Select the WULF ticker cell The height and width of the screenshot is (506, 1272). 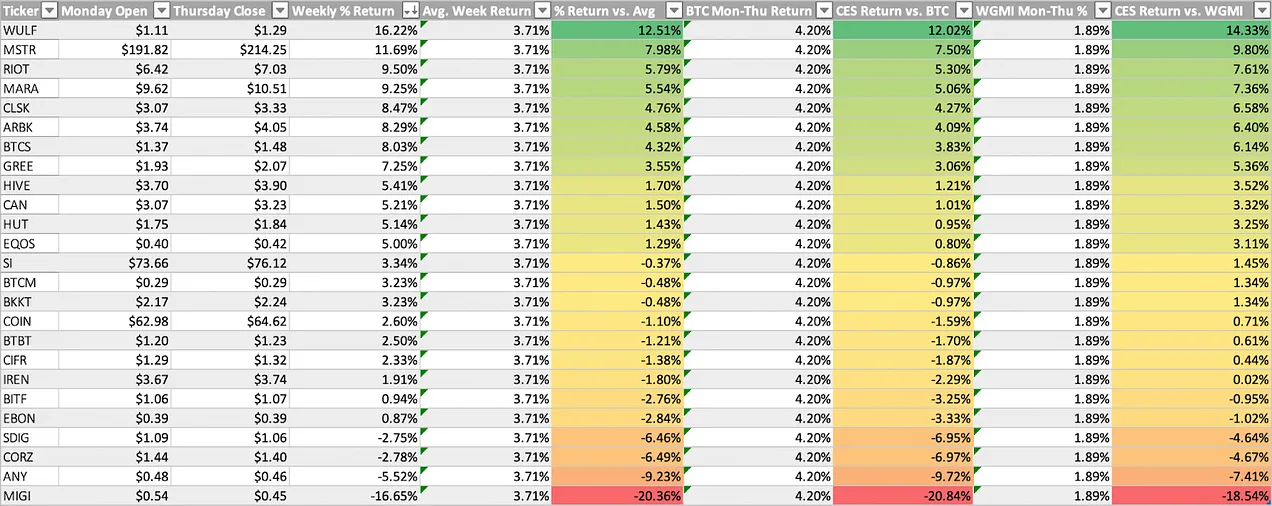click(x=30, y=30)
